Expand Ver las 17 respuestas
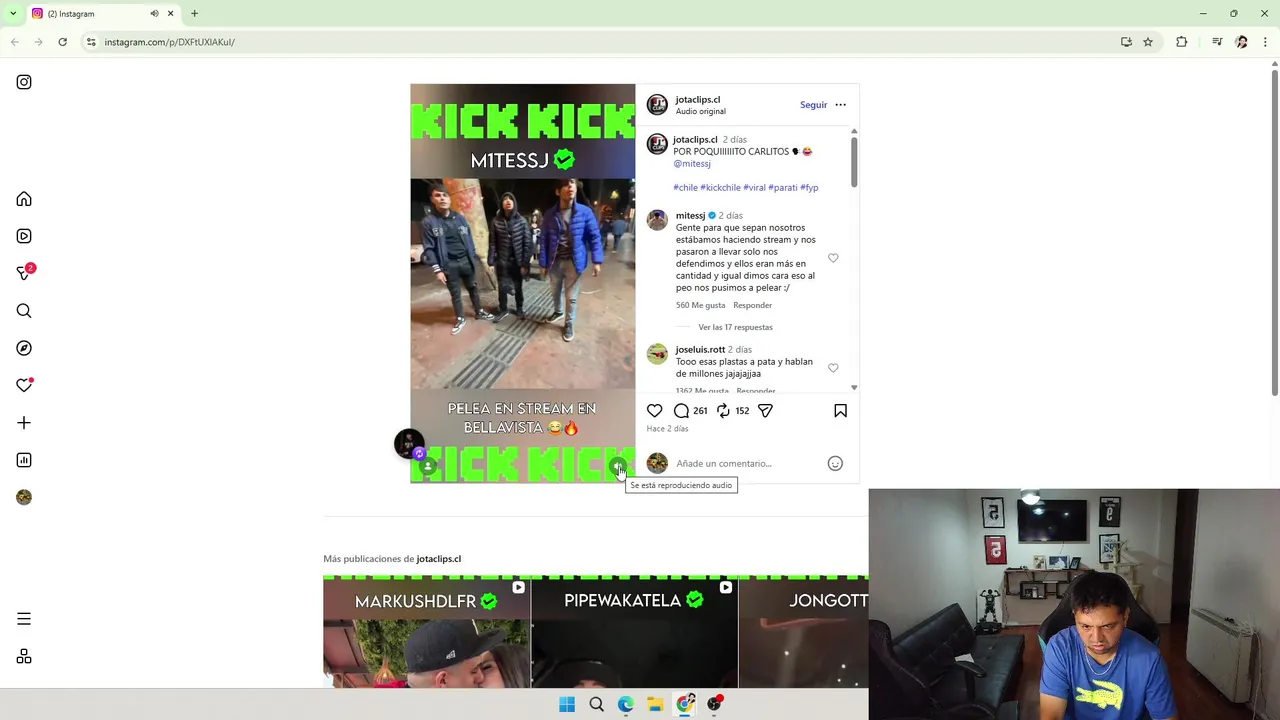The width and height of the screenshot is (1280, 720). (x=735, y=327)
